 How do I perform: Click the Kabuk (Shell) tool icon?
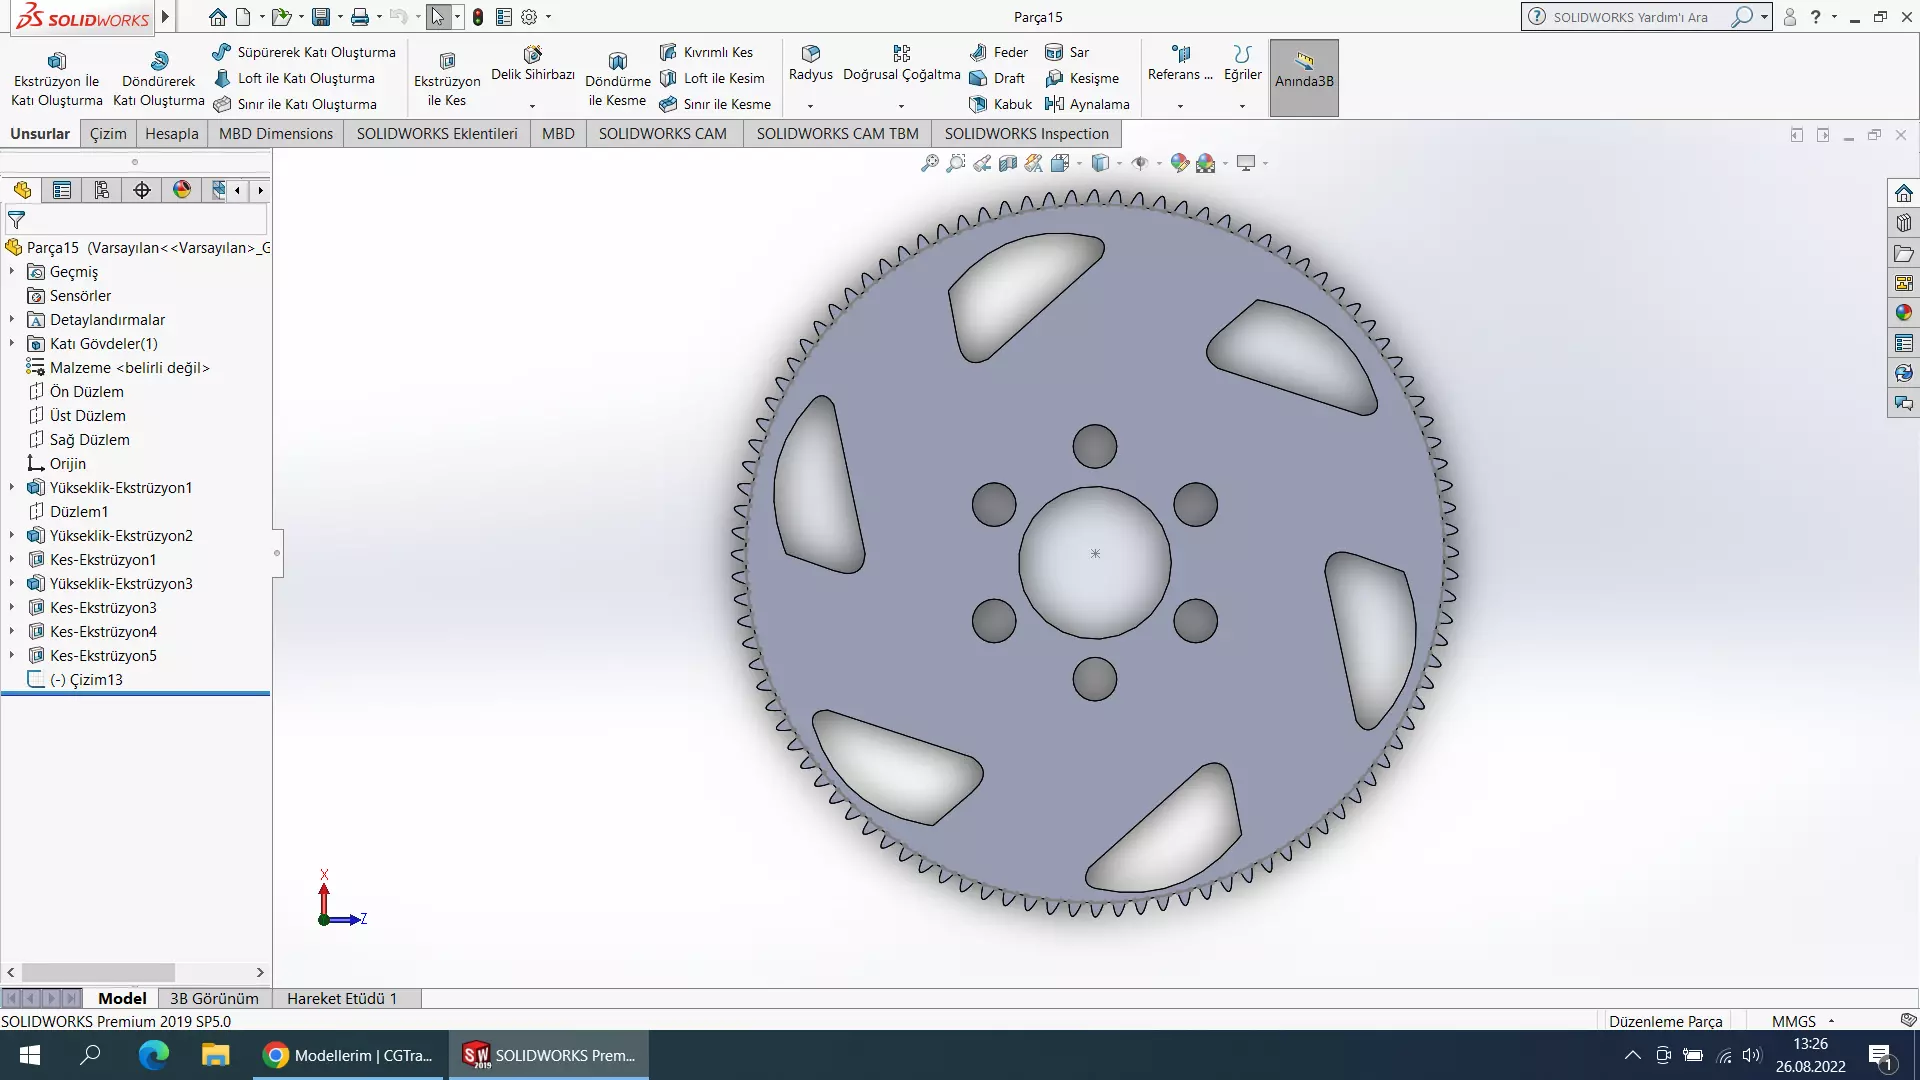(979, 104)
